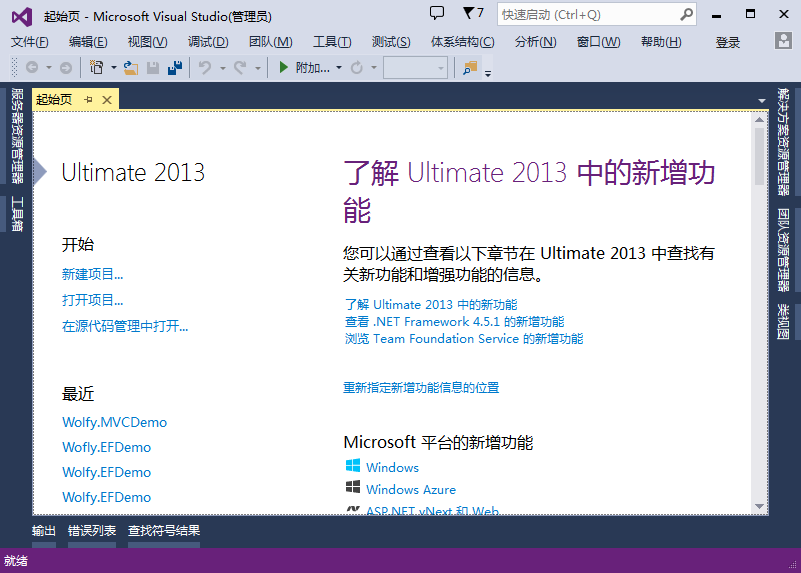Image resolution: width=801 pixels, height=573 pixels.
Task: Open the 测试(S) menu
Action: (x=391, y=42)
